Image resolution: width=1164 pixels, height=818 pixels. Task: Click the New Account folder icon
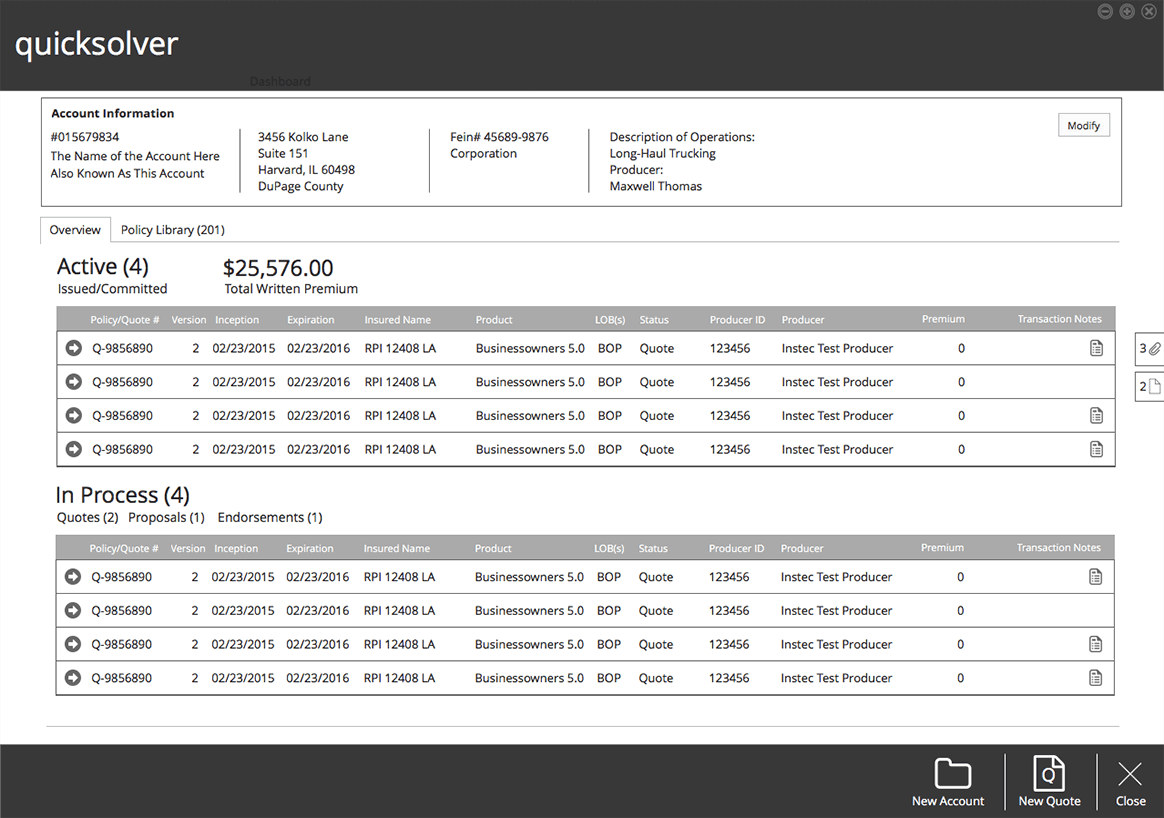coord(952,773)
